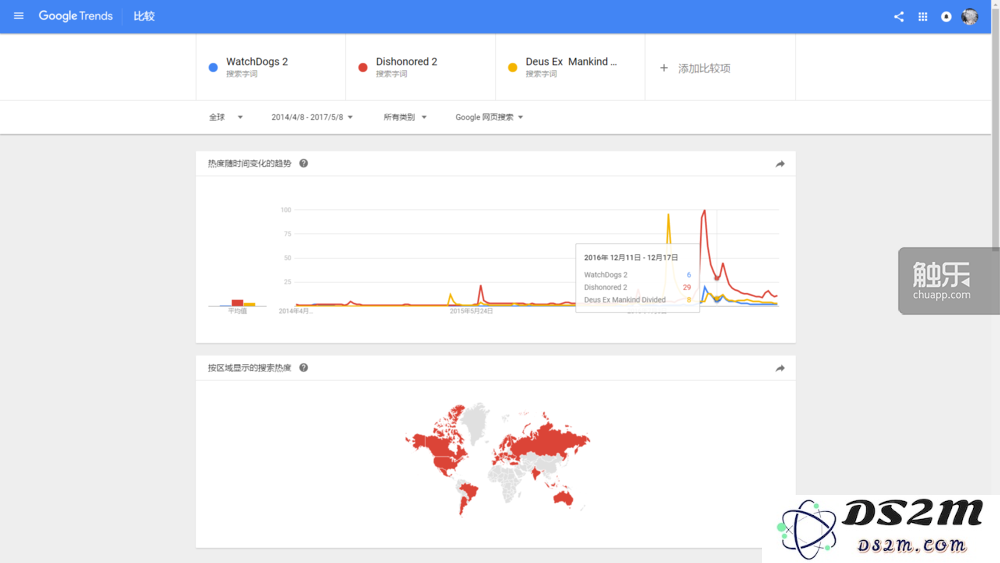The image size is (1000, 563).
Task: Open the 2014/4/8 - 2017/5/8 date range dropdown
Action: [x=312, y=117]
